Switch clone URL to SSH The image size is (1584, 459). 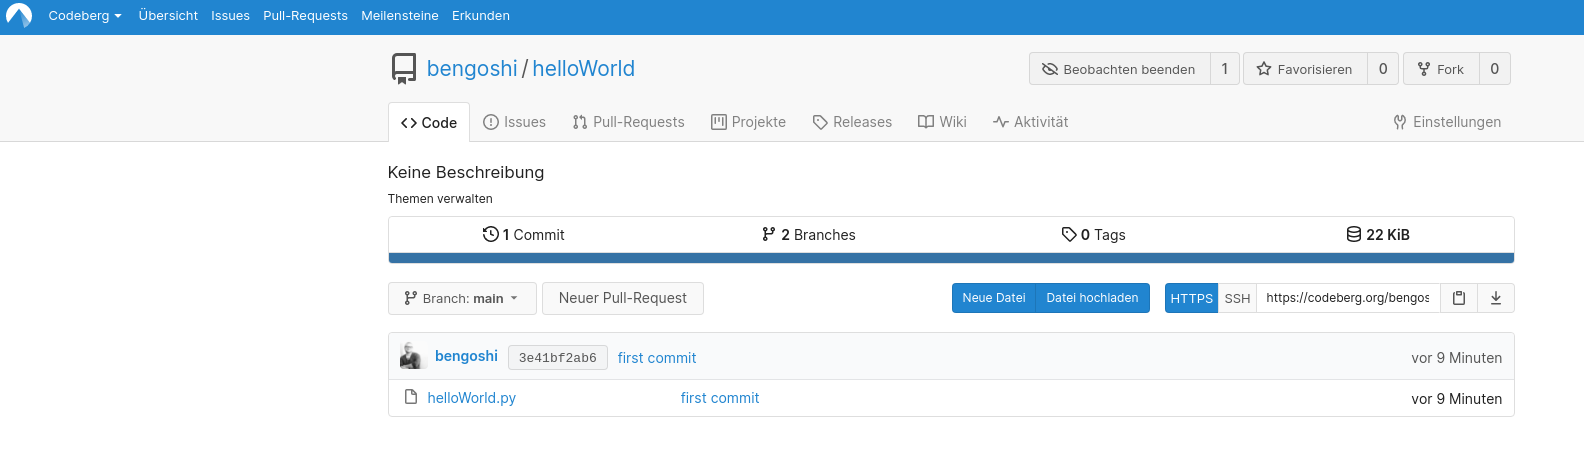[x=1237, y=298]
